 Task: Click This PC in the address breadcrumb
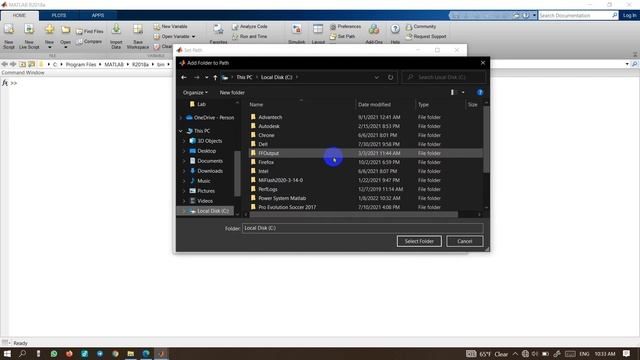244,77
